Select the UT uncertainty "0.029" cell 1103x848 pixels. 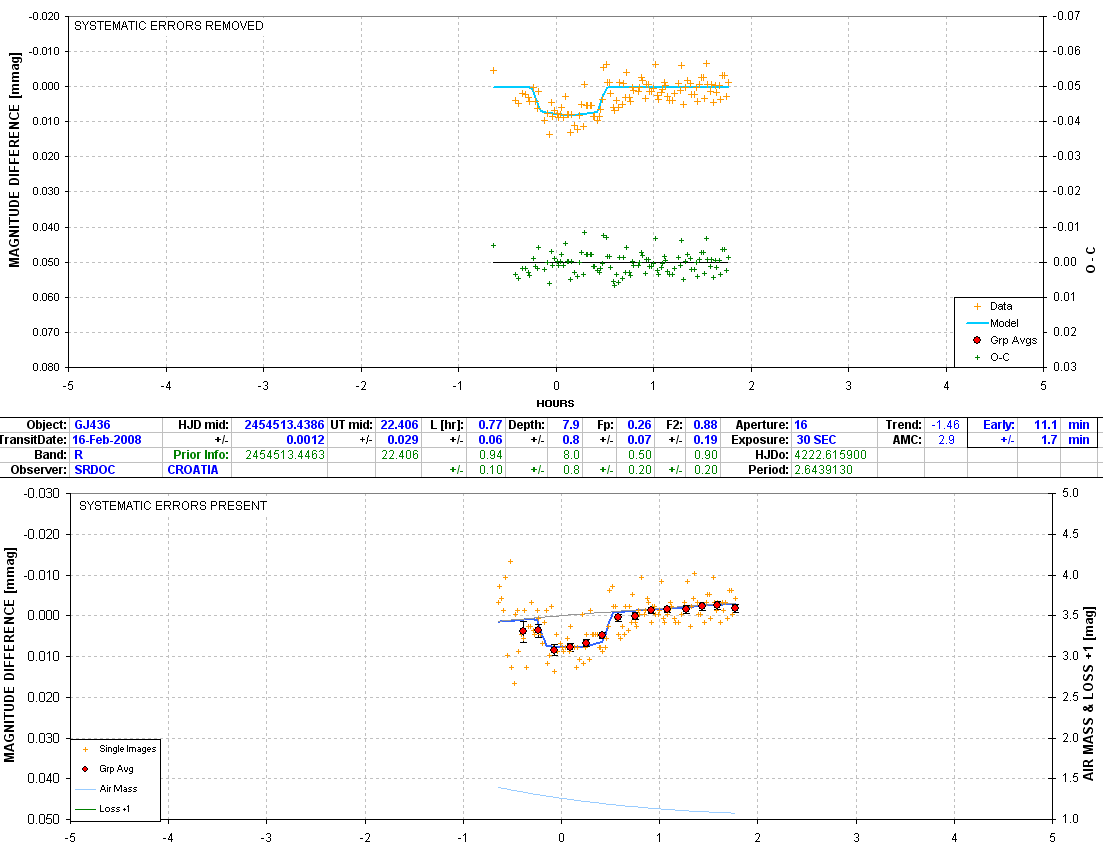(402, 440)
